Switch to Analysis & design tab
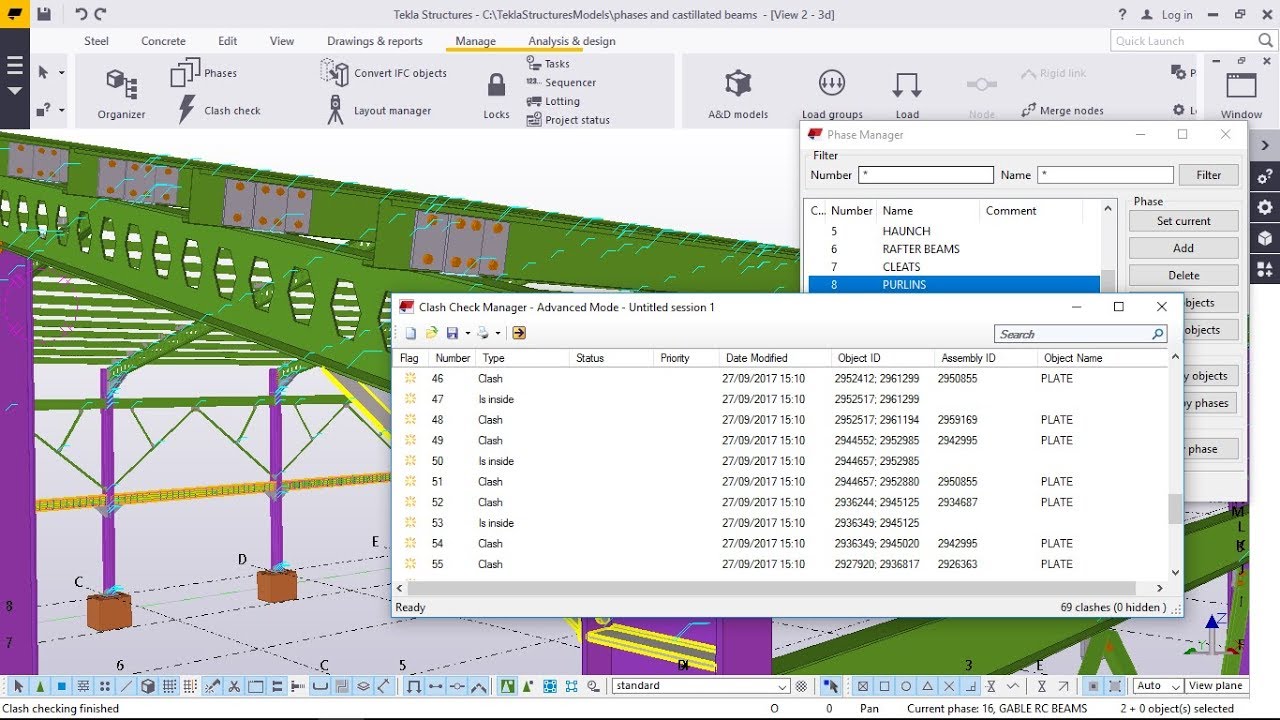 (572, 41)
